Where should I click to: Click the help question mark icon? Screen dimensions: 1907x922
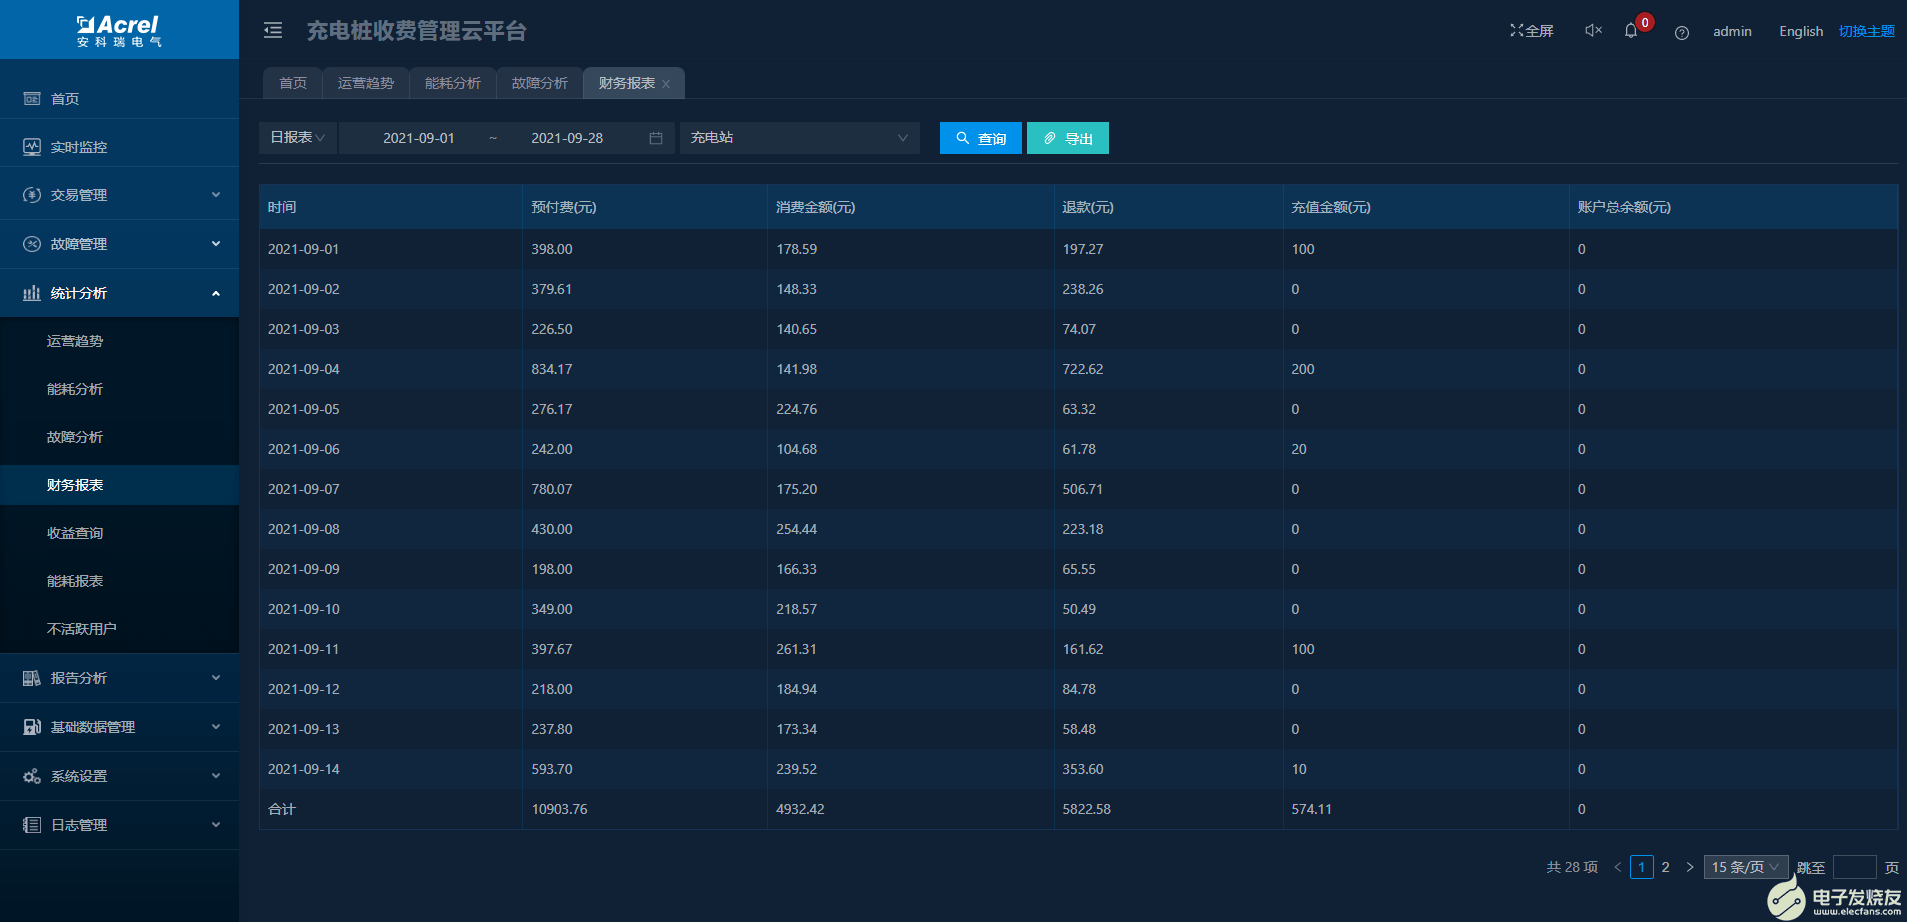point(1682,33)
